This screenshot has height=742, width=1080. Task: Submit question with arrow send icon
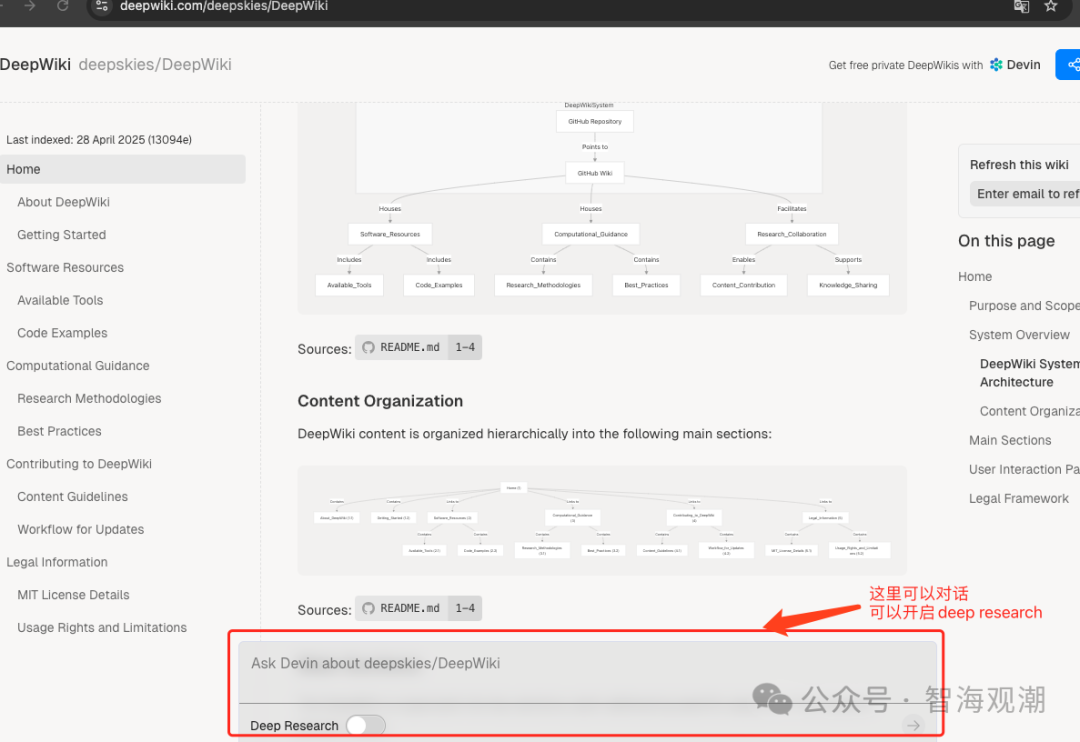coord(913,725)
